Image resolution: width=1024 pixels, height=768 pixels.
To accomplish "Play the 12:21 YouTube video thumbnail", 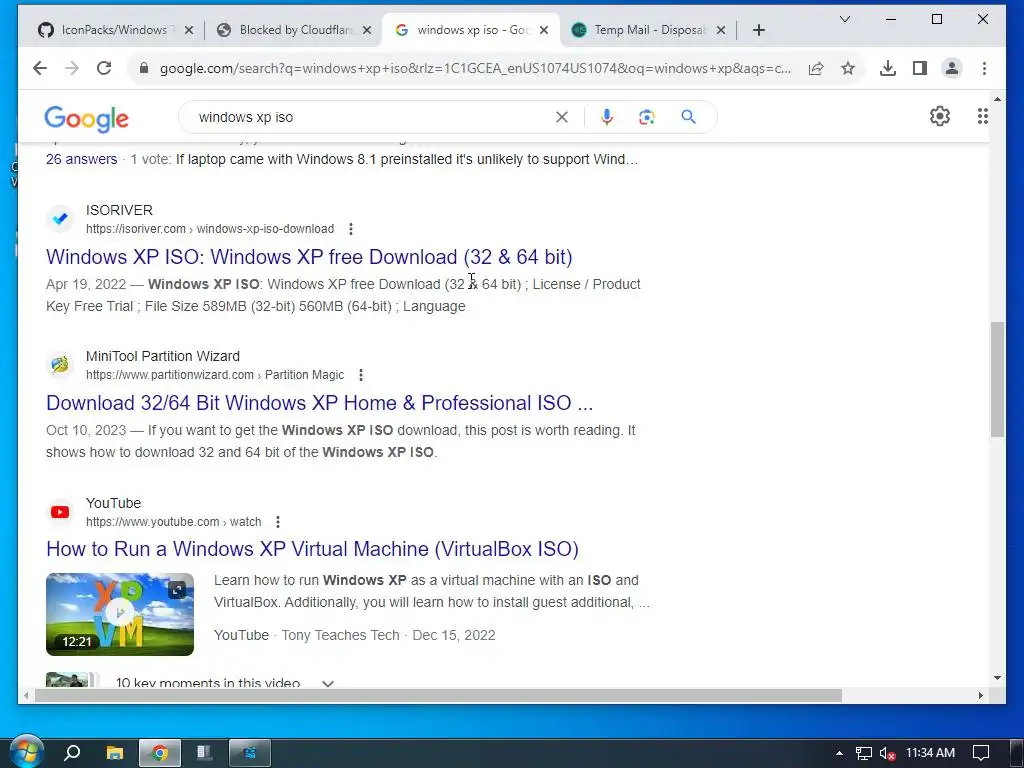I will (120, 614).
